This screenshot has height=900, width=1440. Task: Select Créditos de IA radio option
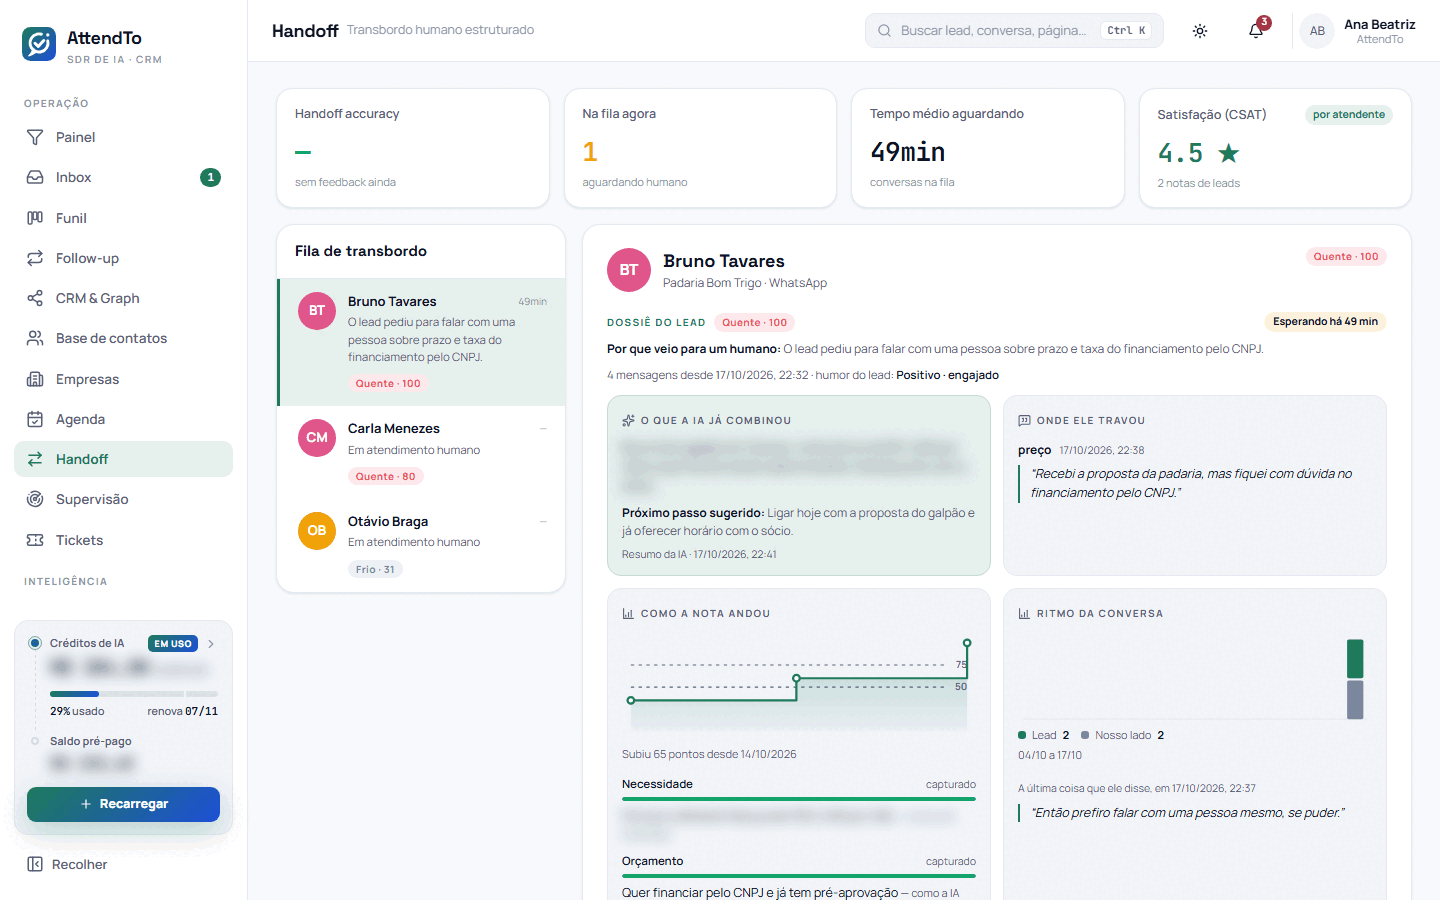click(35, 643)
